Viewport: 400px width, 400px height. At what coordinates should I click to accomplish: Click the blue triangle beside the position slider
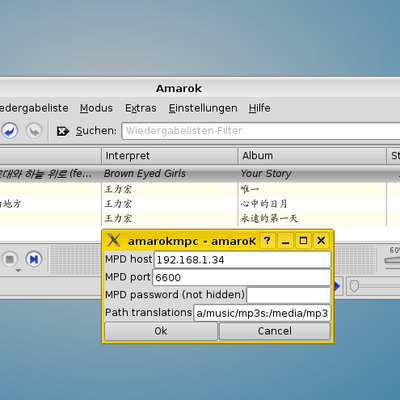[x=337, y=286]
